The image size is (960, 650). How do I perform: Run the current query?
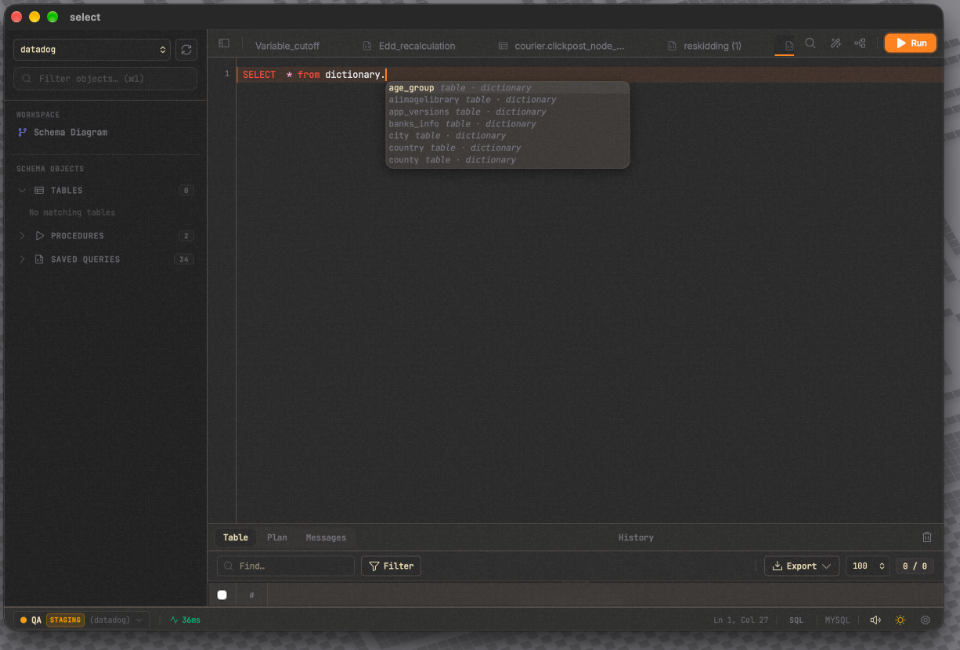pyautogui.click(x=910, y=43)
